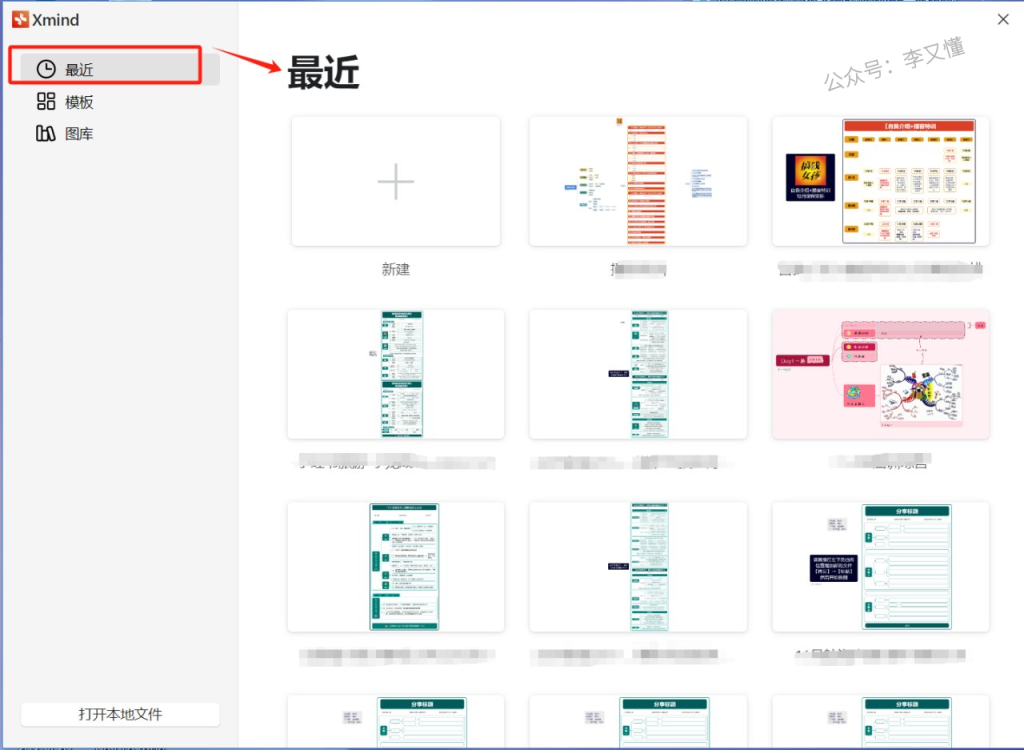Click the 新建 label under the blank card
Viewport: 1024px width, 750px height.
[x=396, y=269]
